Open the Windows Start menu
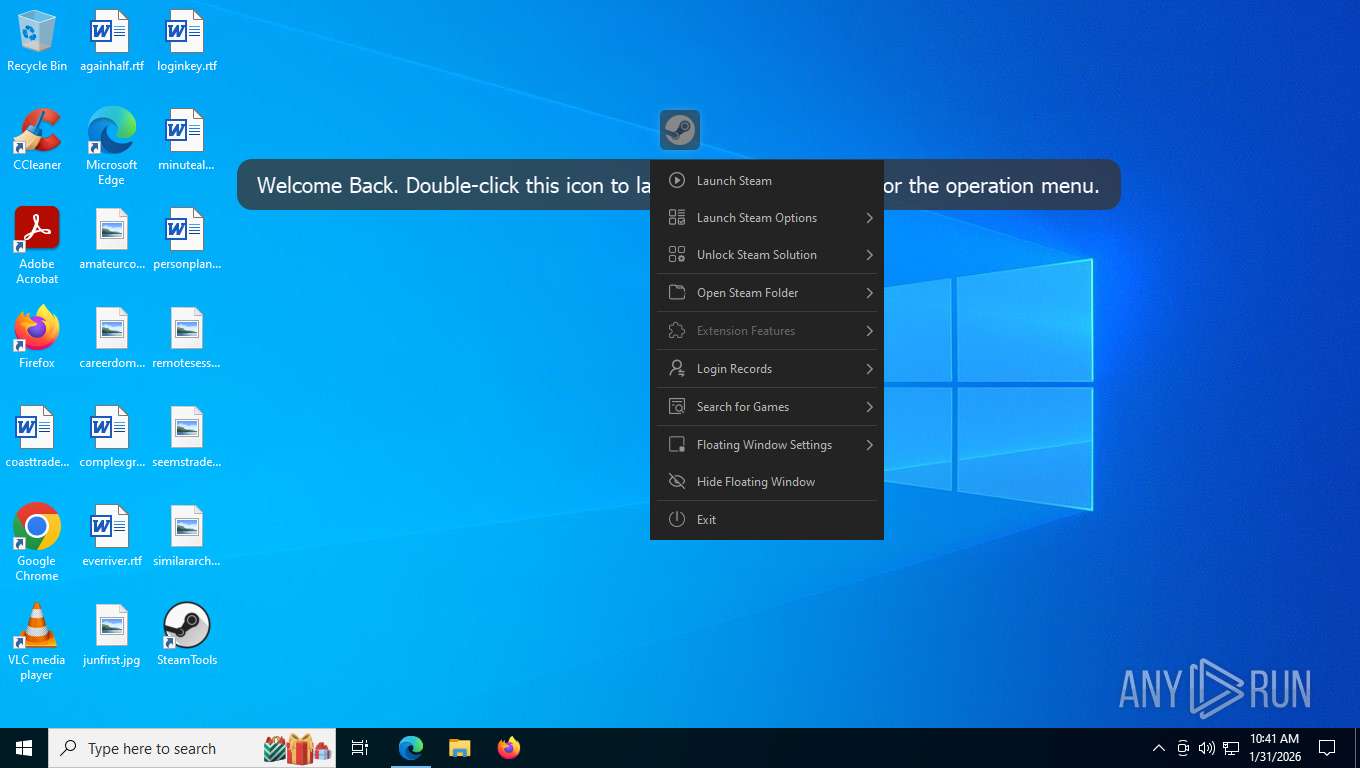This screenshot has height=768, width=1360. point(24,748)
